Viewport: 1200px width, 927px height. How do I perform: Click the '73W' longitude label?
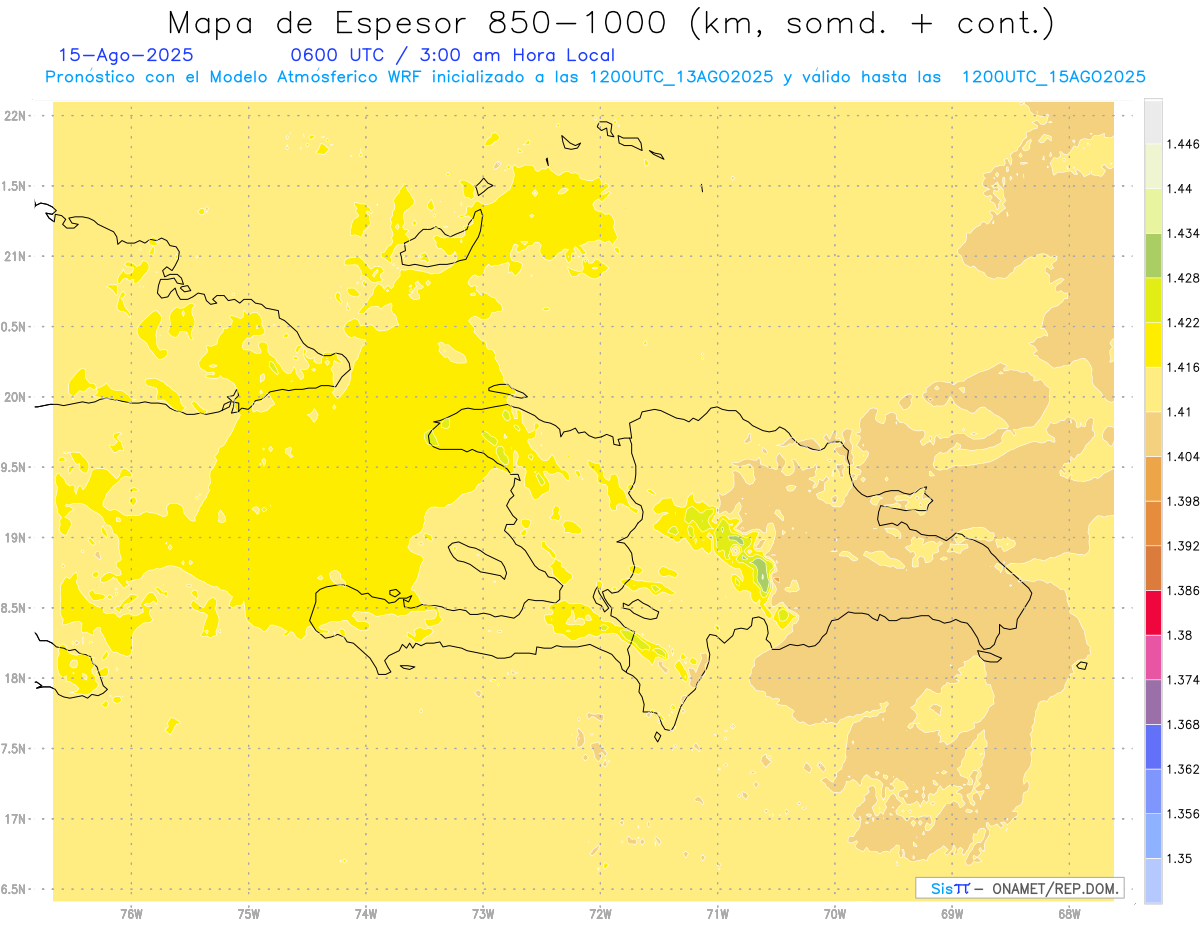483,914
